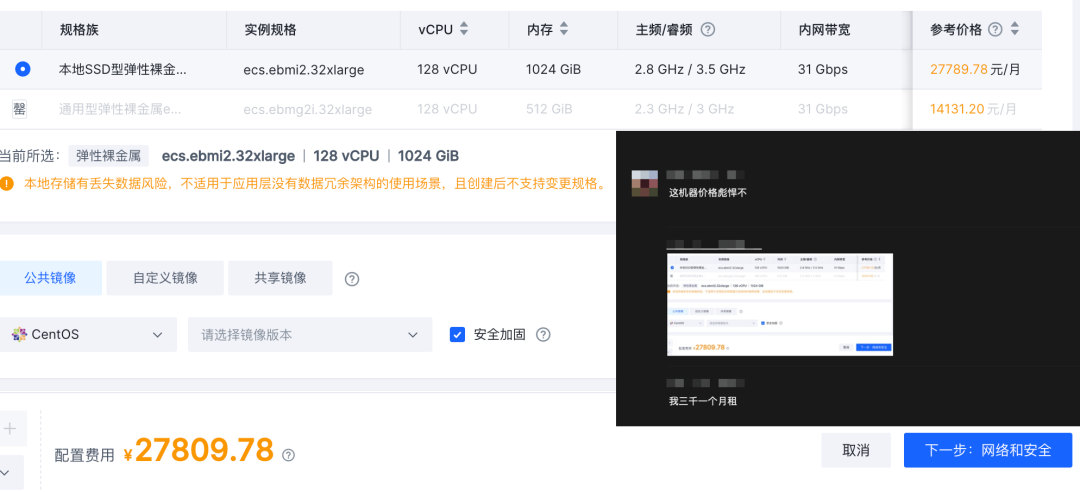1080x492 pixels.
Task: Switch to the 自定义镜像 tab
Action: coord(165,278)
